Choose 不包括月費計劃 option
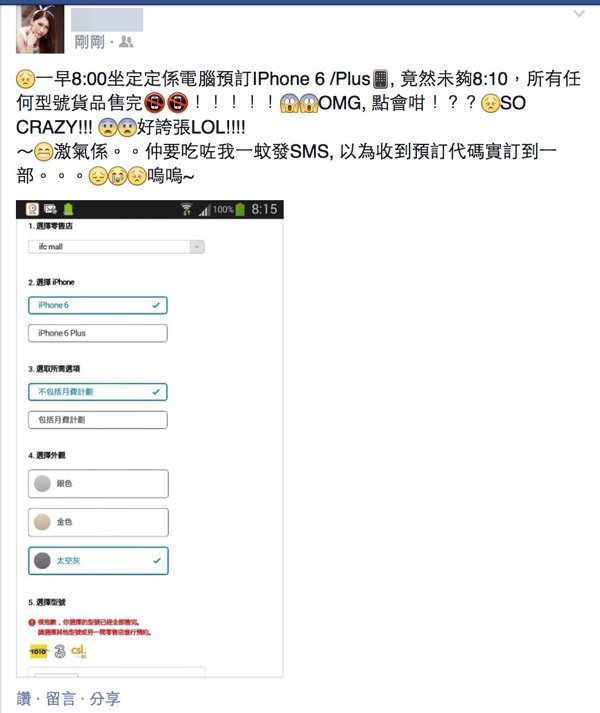 (x=98, y=392)
